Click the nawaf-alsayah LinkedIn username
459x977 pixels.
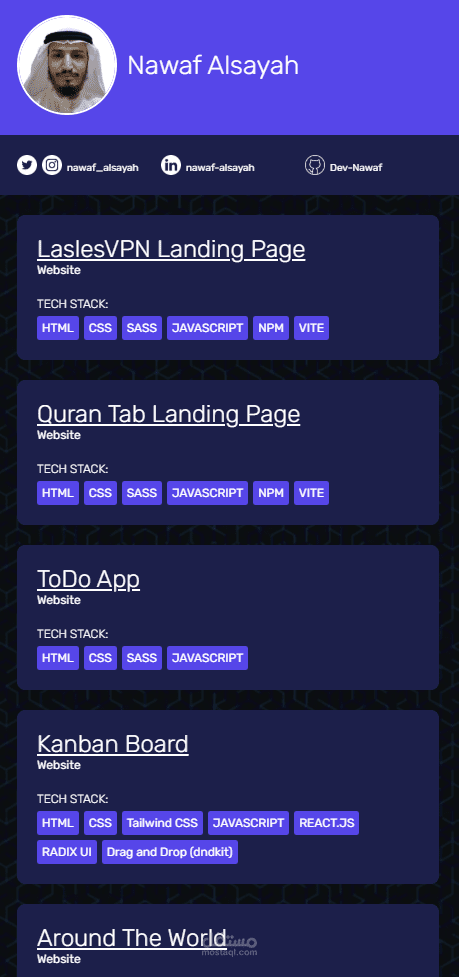coord(220,168)
